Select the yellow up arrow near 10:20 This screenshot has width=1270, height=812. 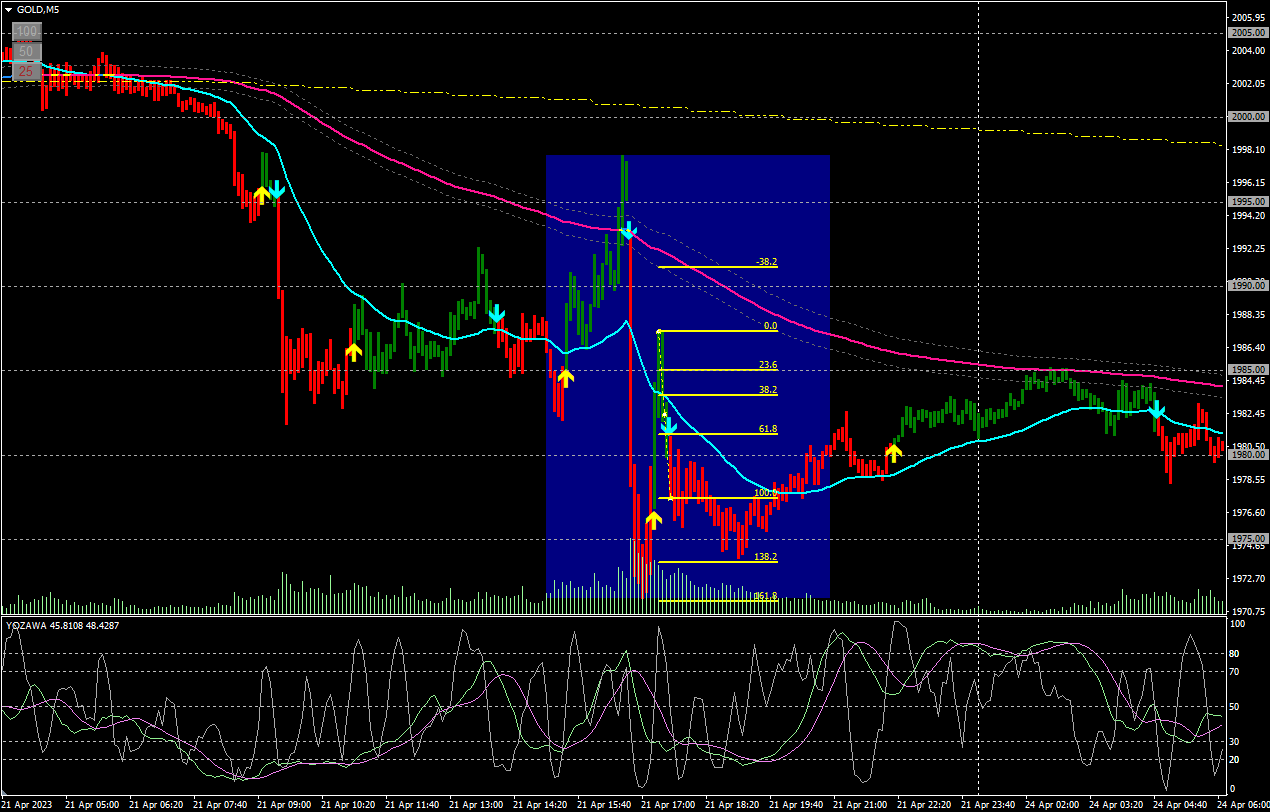click(353, 352)
